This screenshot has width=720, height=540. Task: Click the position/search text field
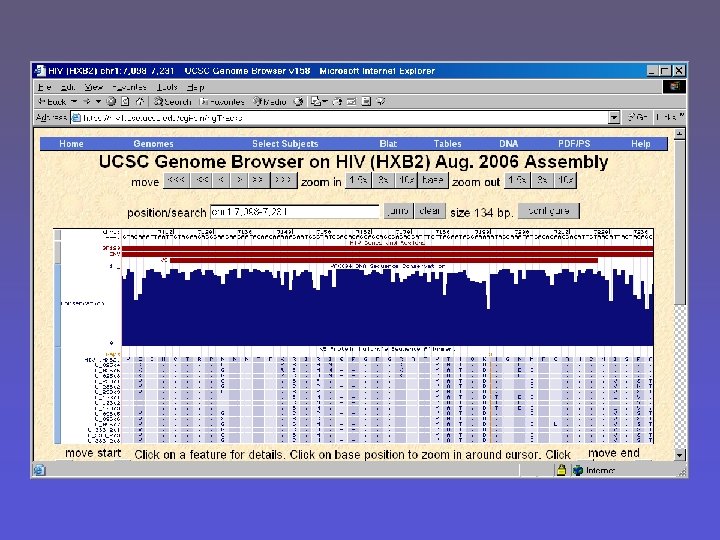294,212
